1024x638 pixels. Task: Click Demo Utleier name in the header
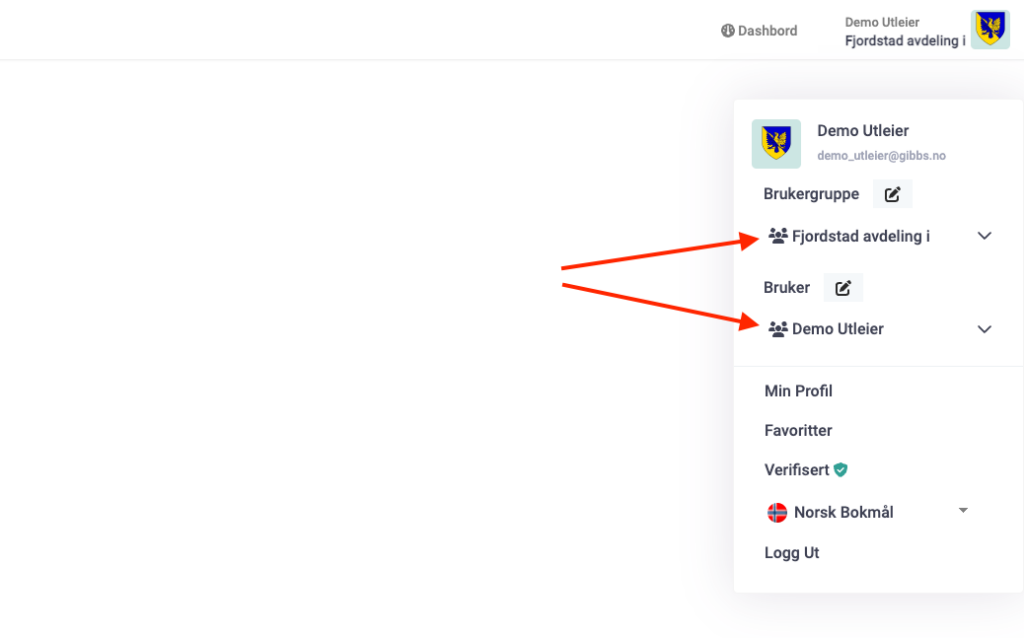881,22
